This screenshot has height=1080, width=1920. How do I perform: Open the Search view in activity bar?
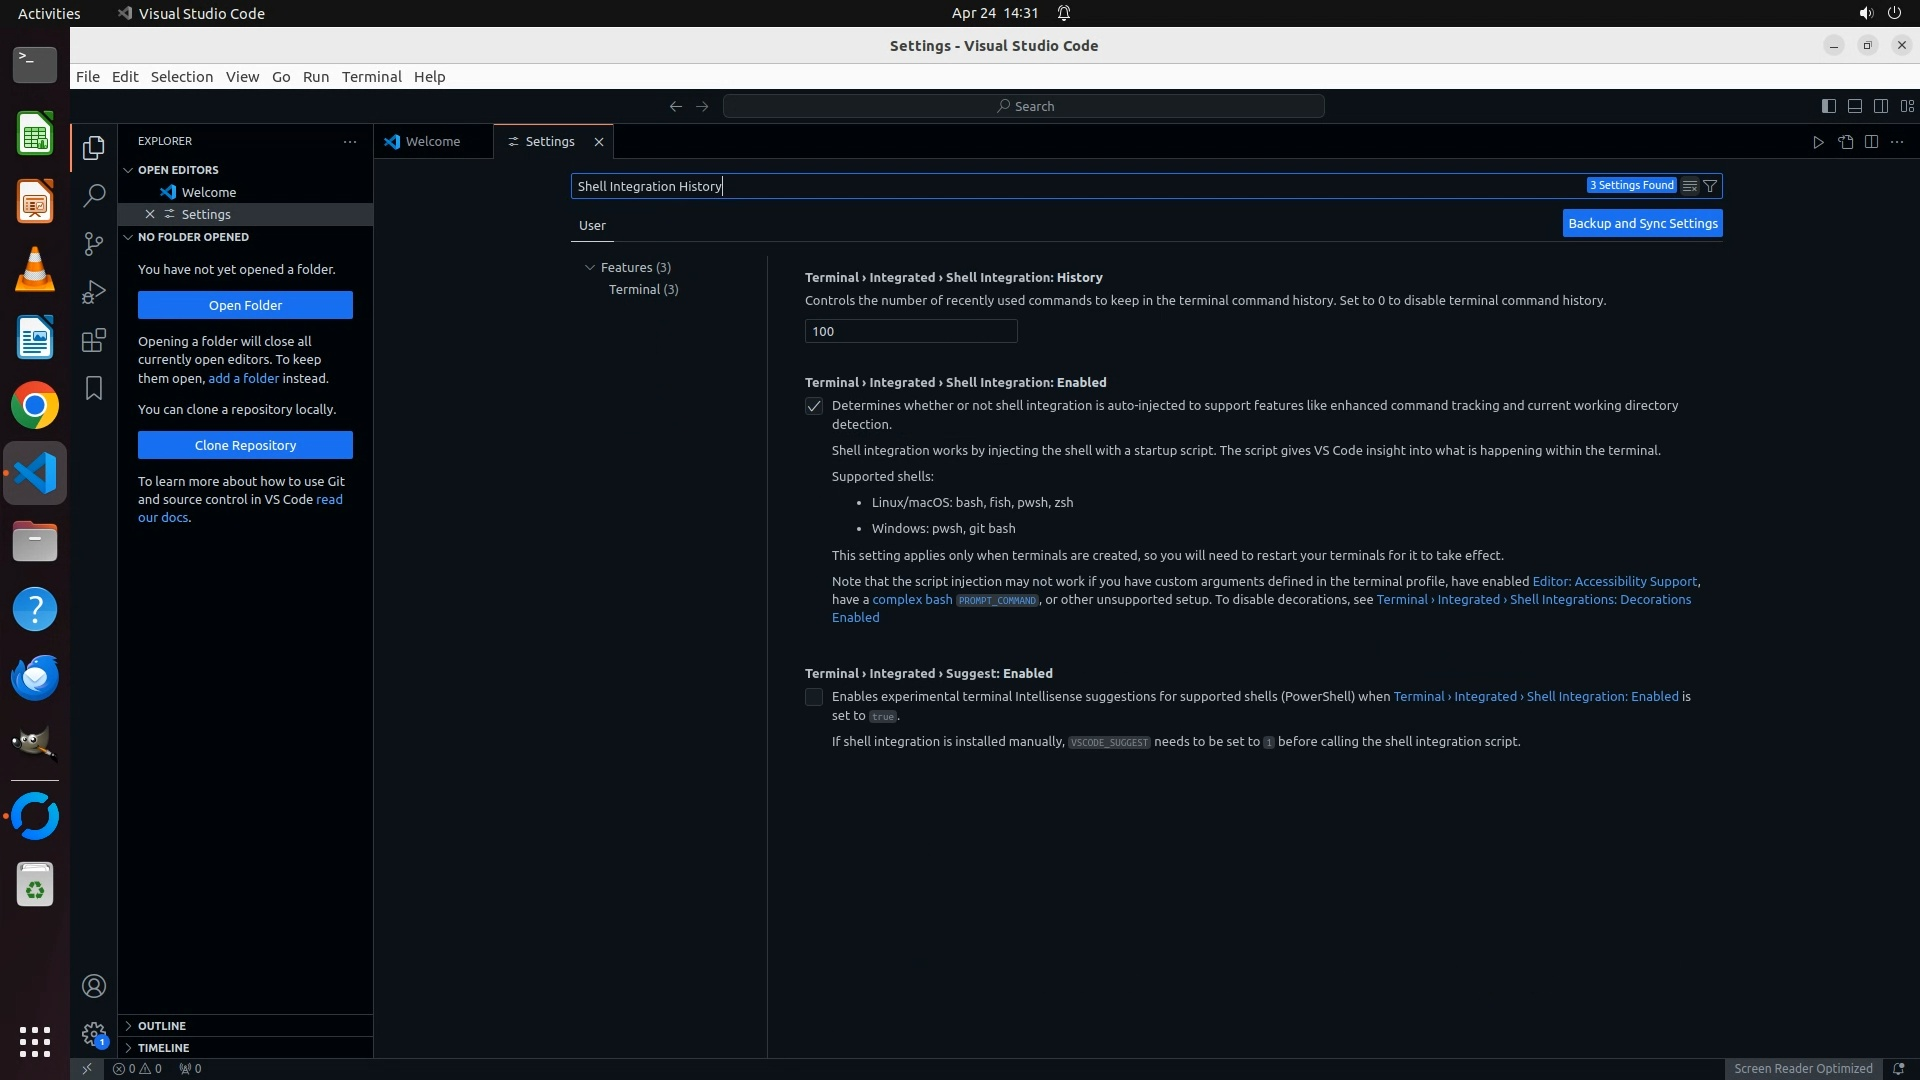pos(94,195)
